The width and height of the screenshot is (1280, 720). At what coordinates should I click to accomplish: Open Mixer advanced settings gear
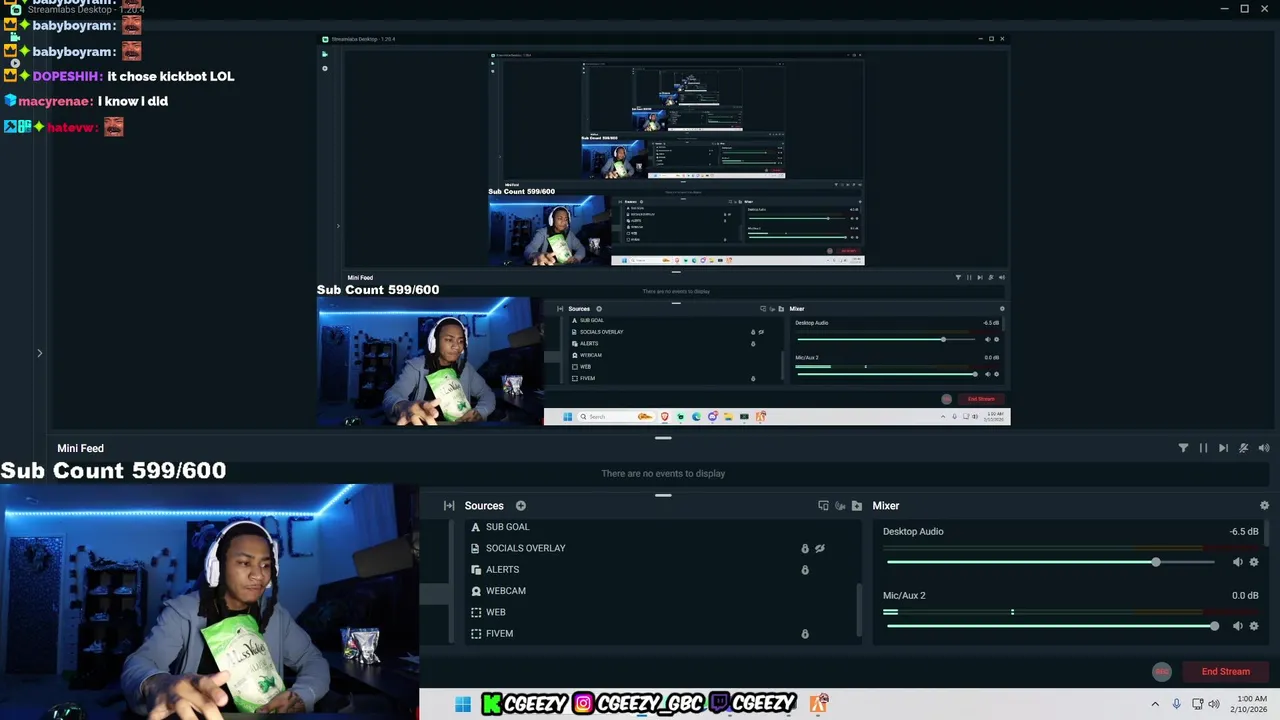click(1264, 506)
